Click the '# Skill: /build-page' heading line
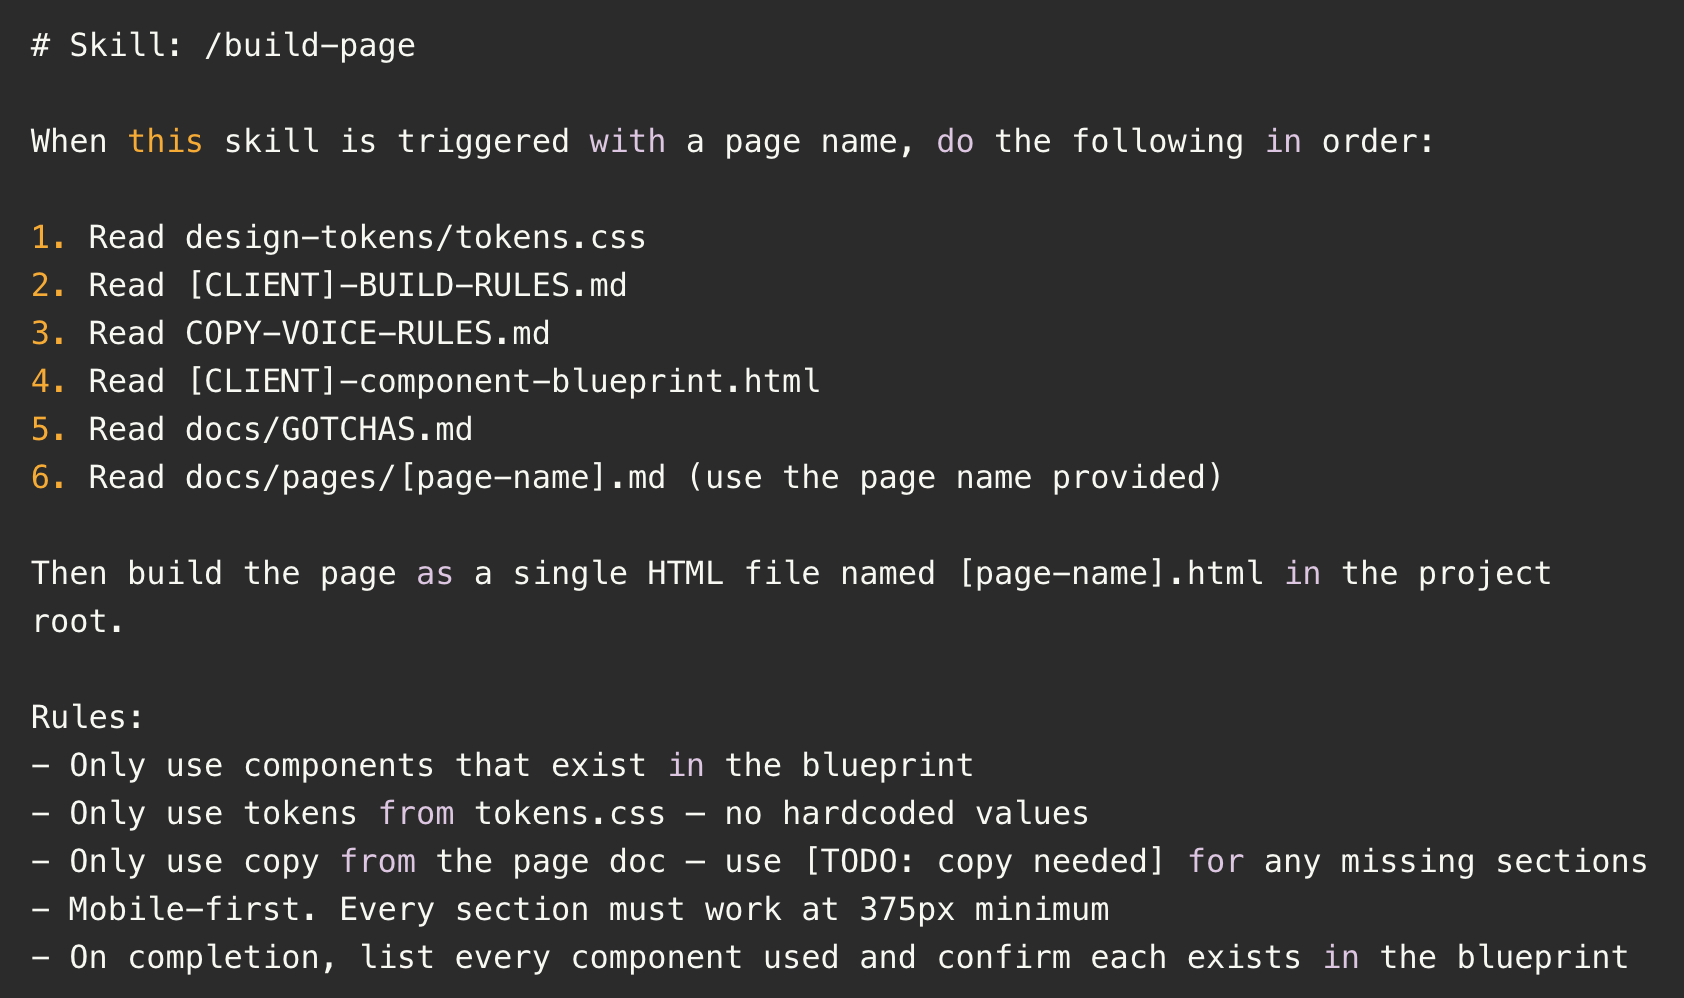 pyautogui.click(x=223, y=45)
